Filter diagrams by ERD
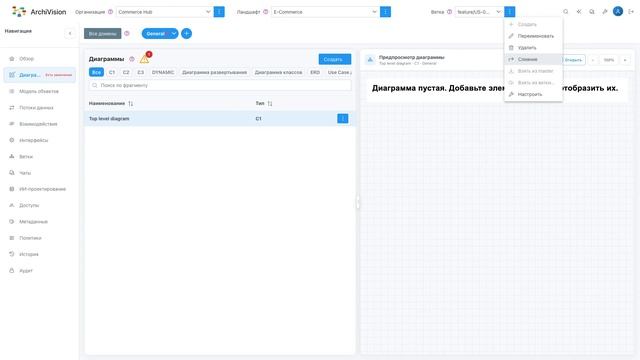The image size is (640, 360). click(315, 72)
